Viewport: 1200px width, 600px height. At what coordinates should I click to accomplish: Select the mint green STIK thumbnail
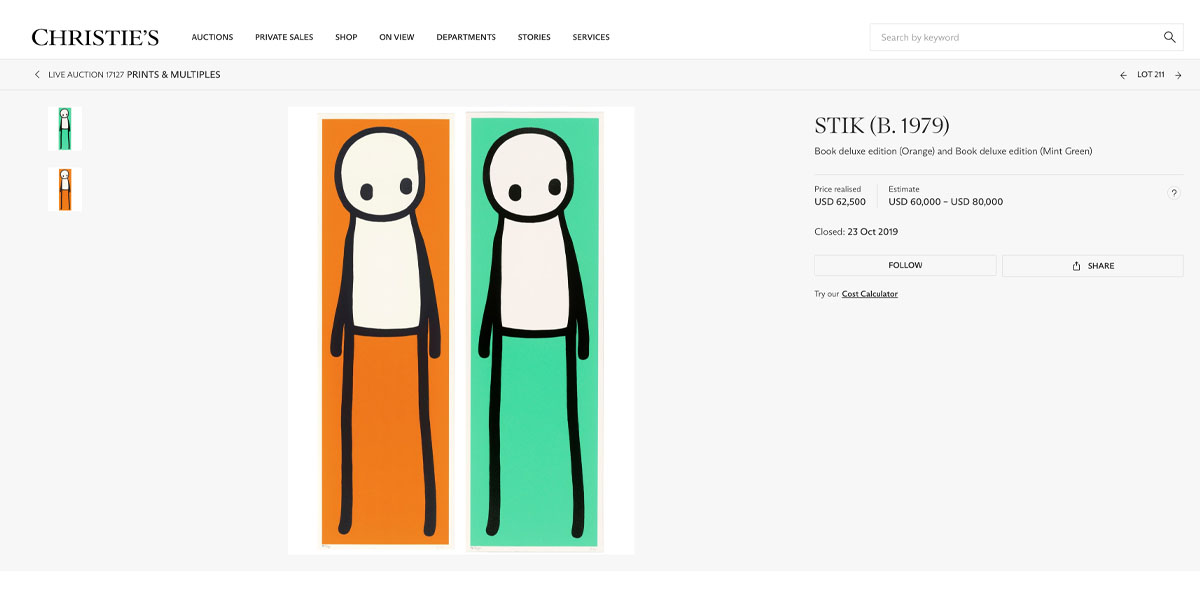[63, 128]
